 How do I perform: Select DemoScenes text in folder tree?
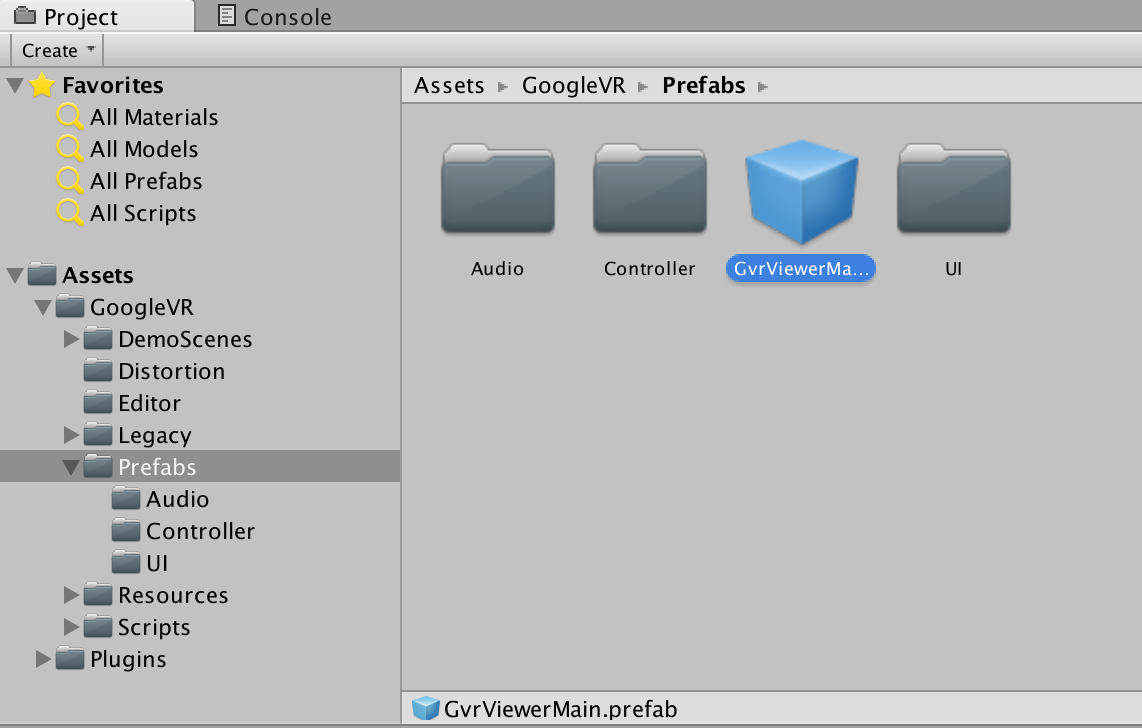tap(185, 339)
